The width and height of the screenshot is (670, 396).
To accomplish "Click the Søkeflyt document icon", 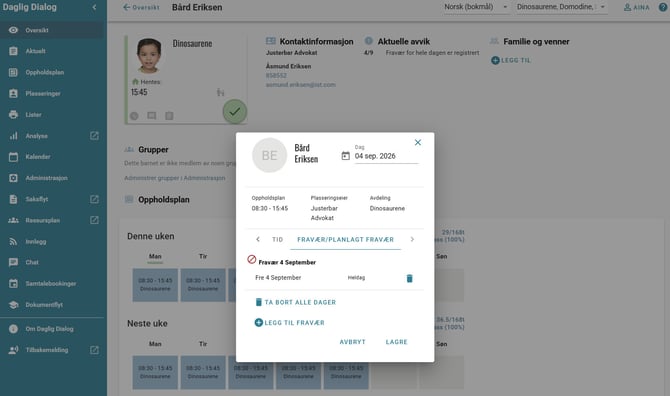I will (13, 199).
